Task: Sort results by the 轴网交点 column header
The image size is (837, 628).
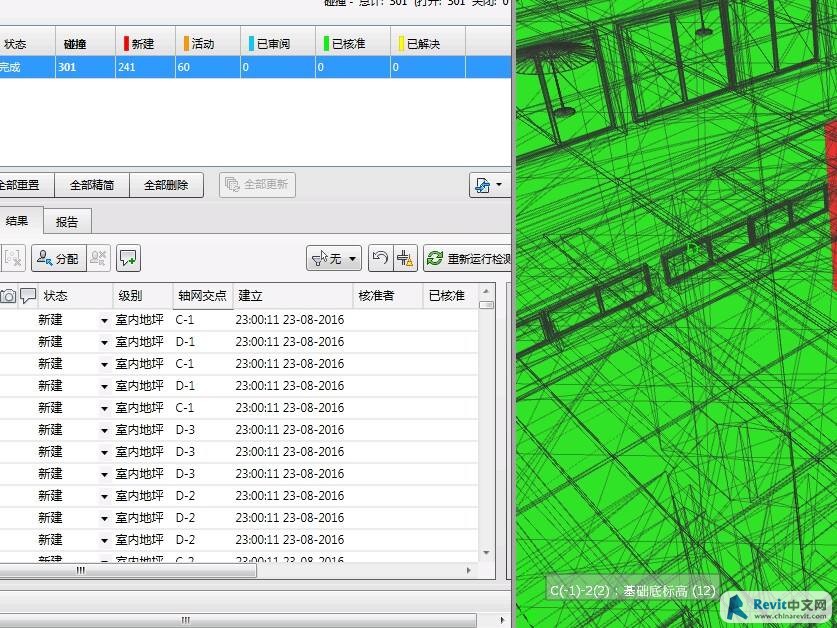Action: 202,296
